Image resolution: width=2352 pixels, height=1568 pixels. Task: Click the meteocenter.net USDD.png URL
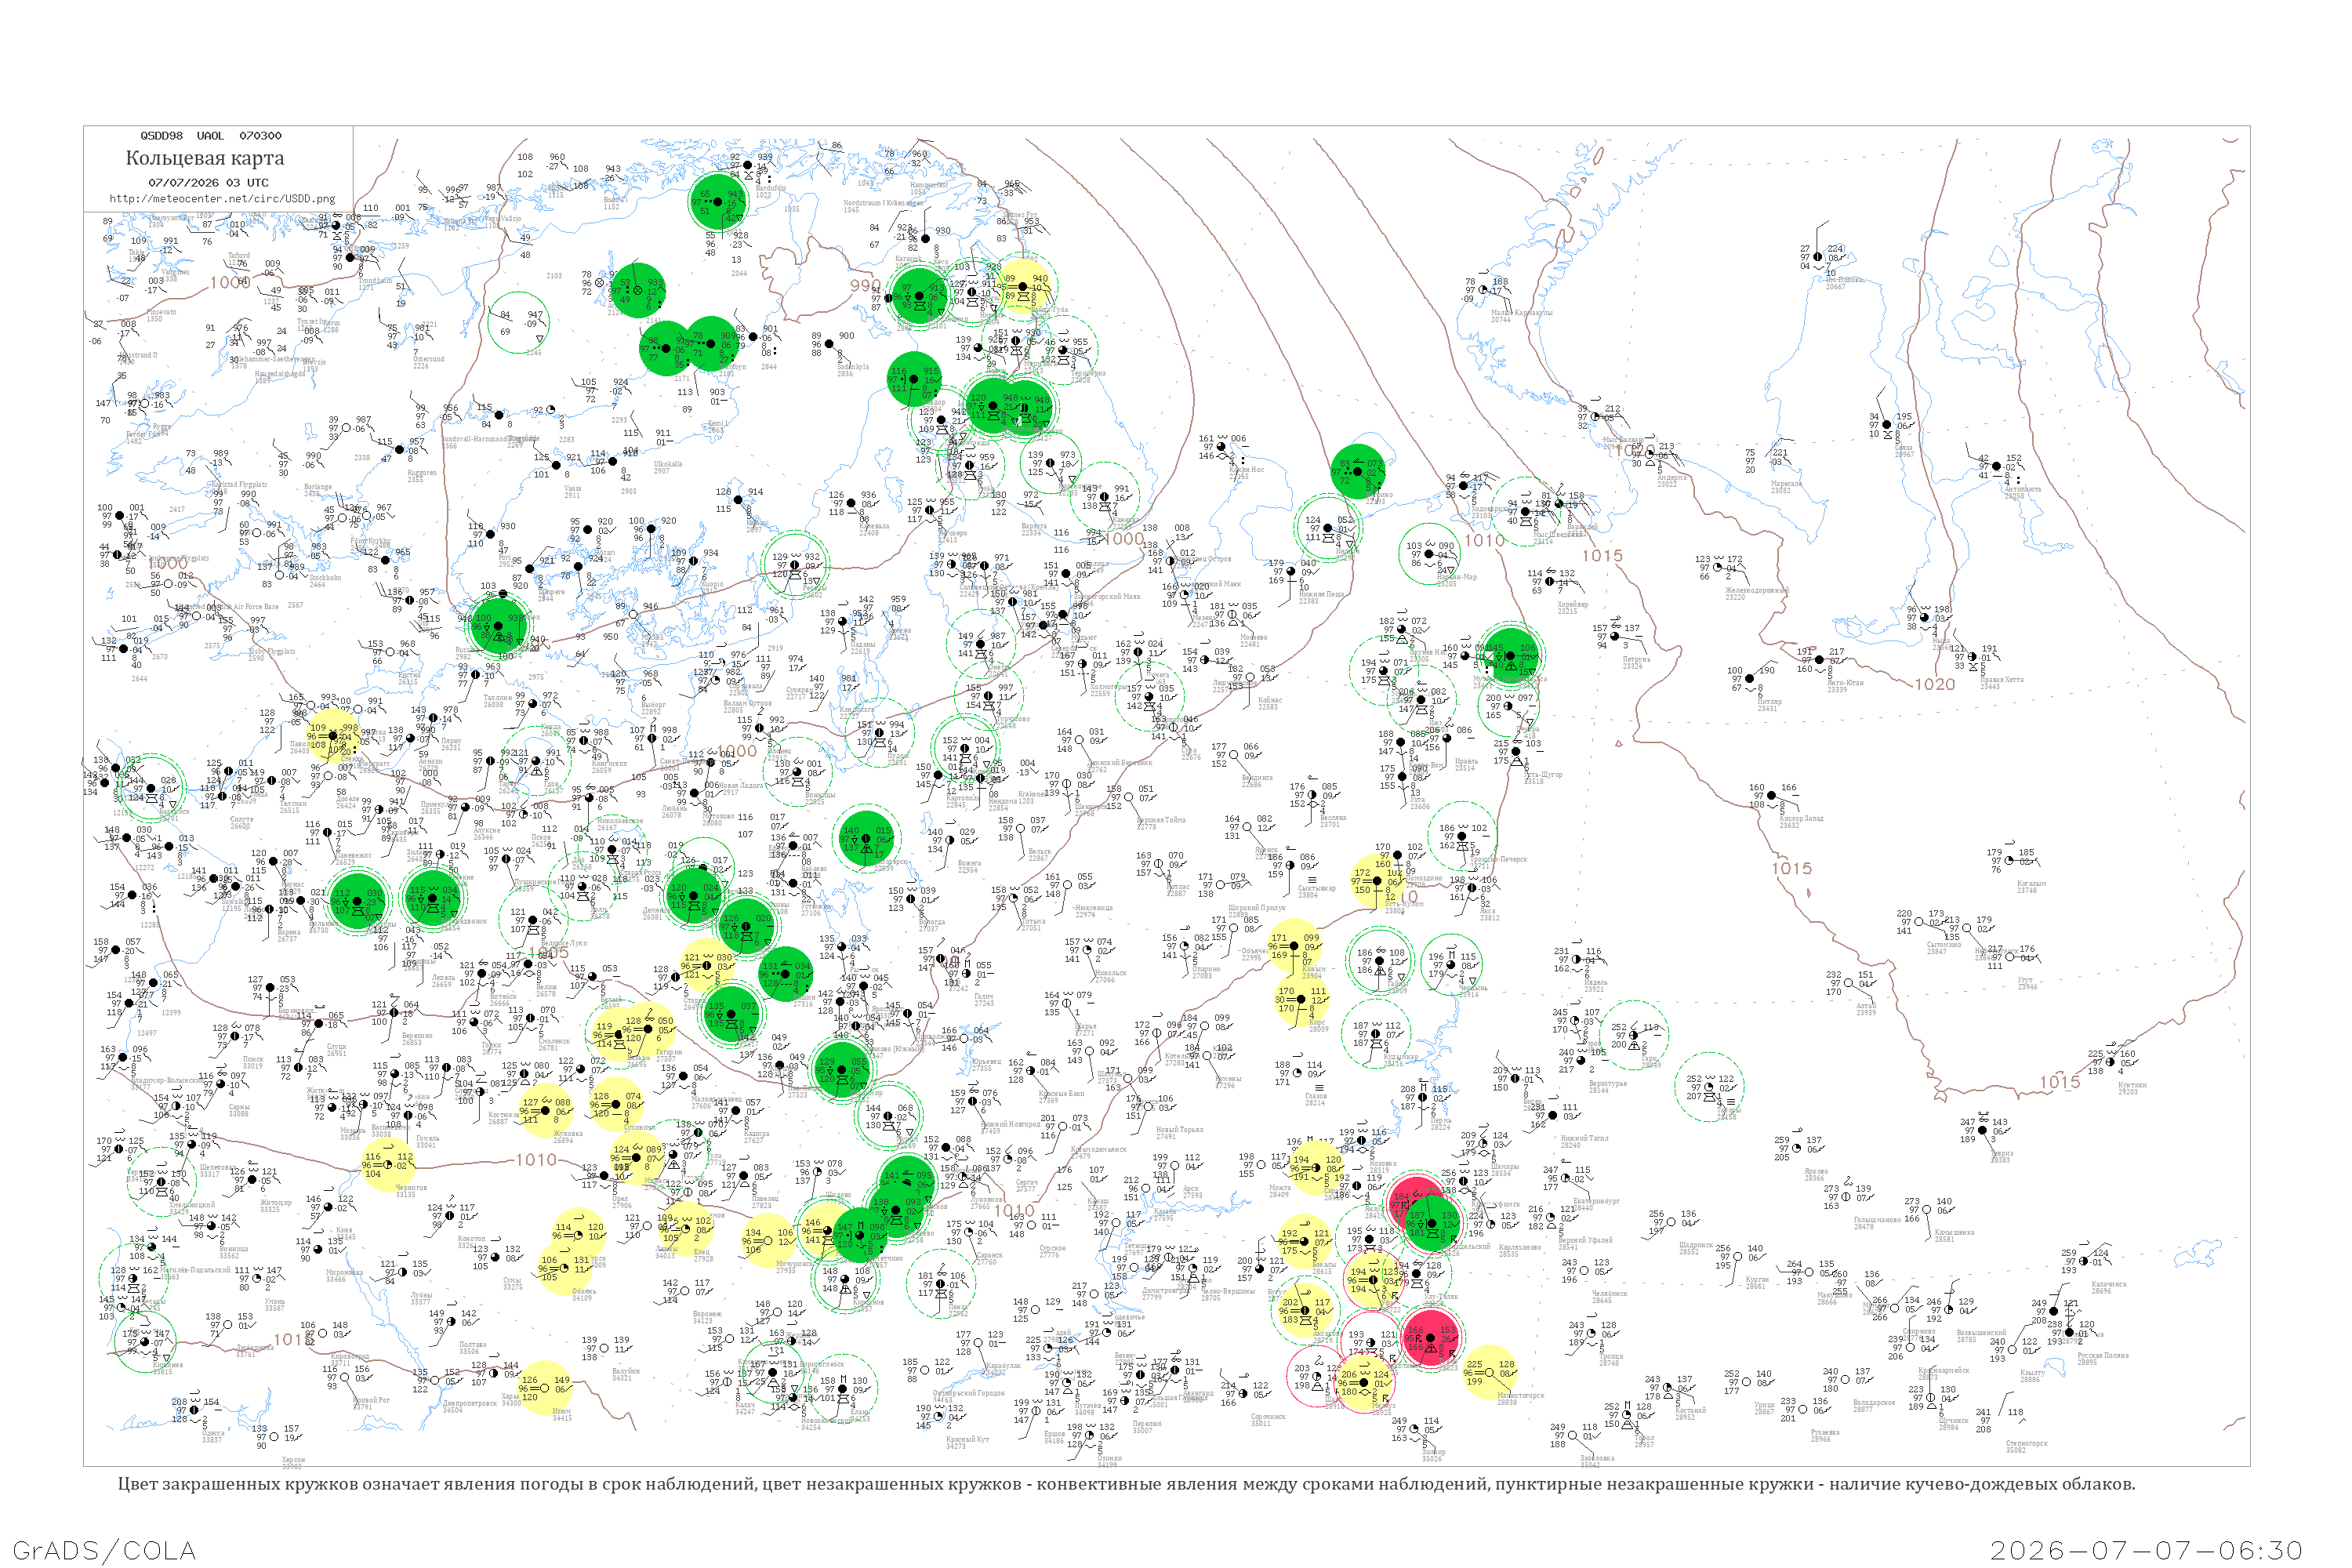(x=222, y=199)
